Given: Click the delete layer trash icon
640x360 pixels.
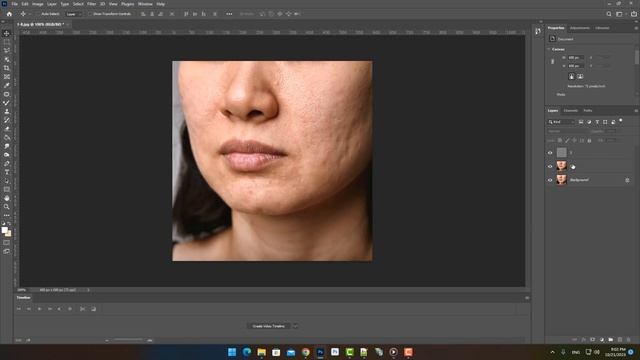Looking at the screenshot, I should (629, 340).
